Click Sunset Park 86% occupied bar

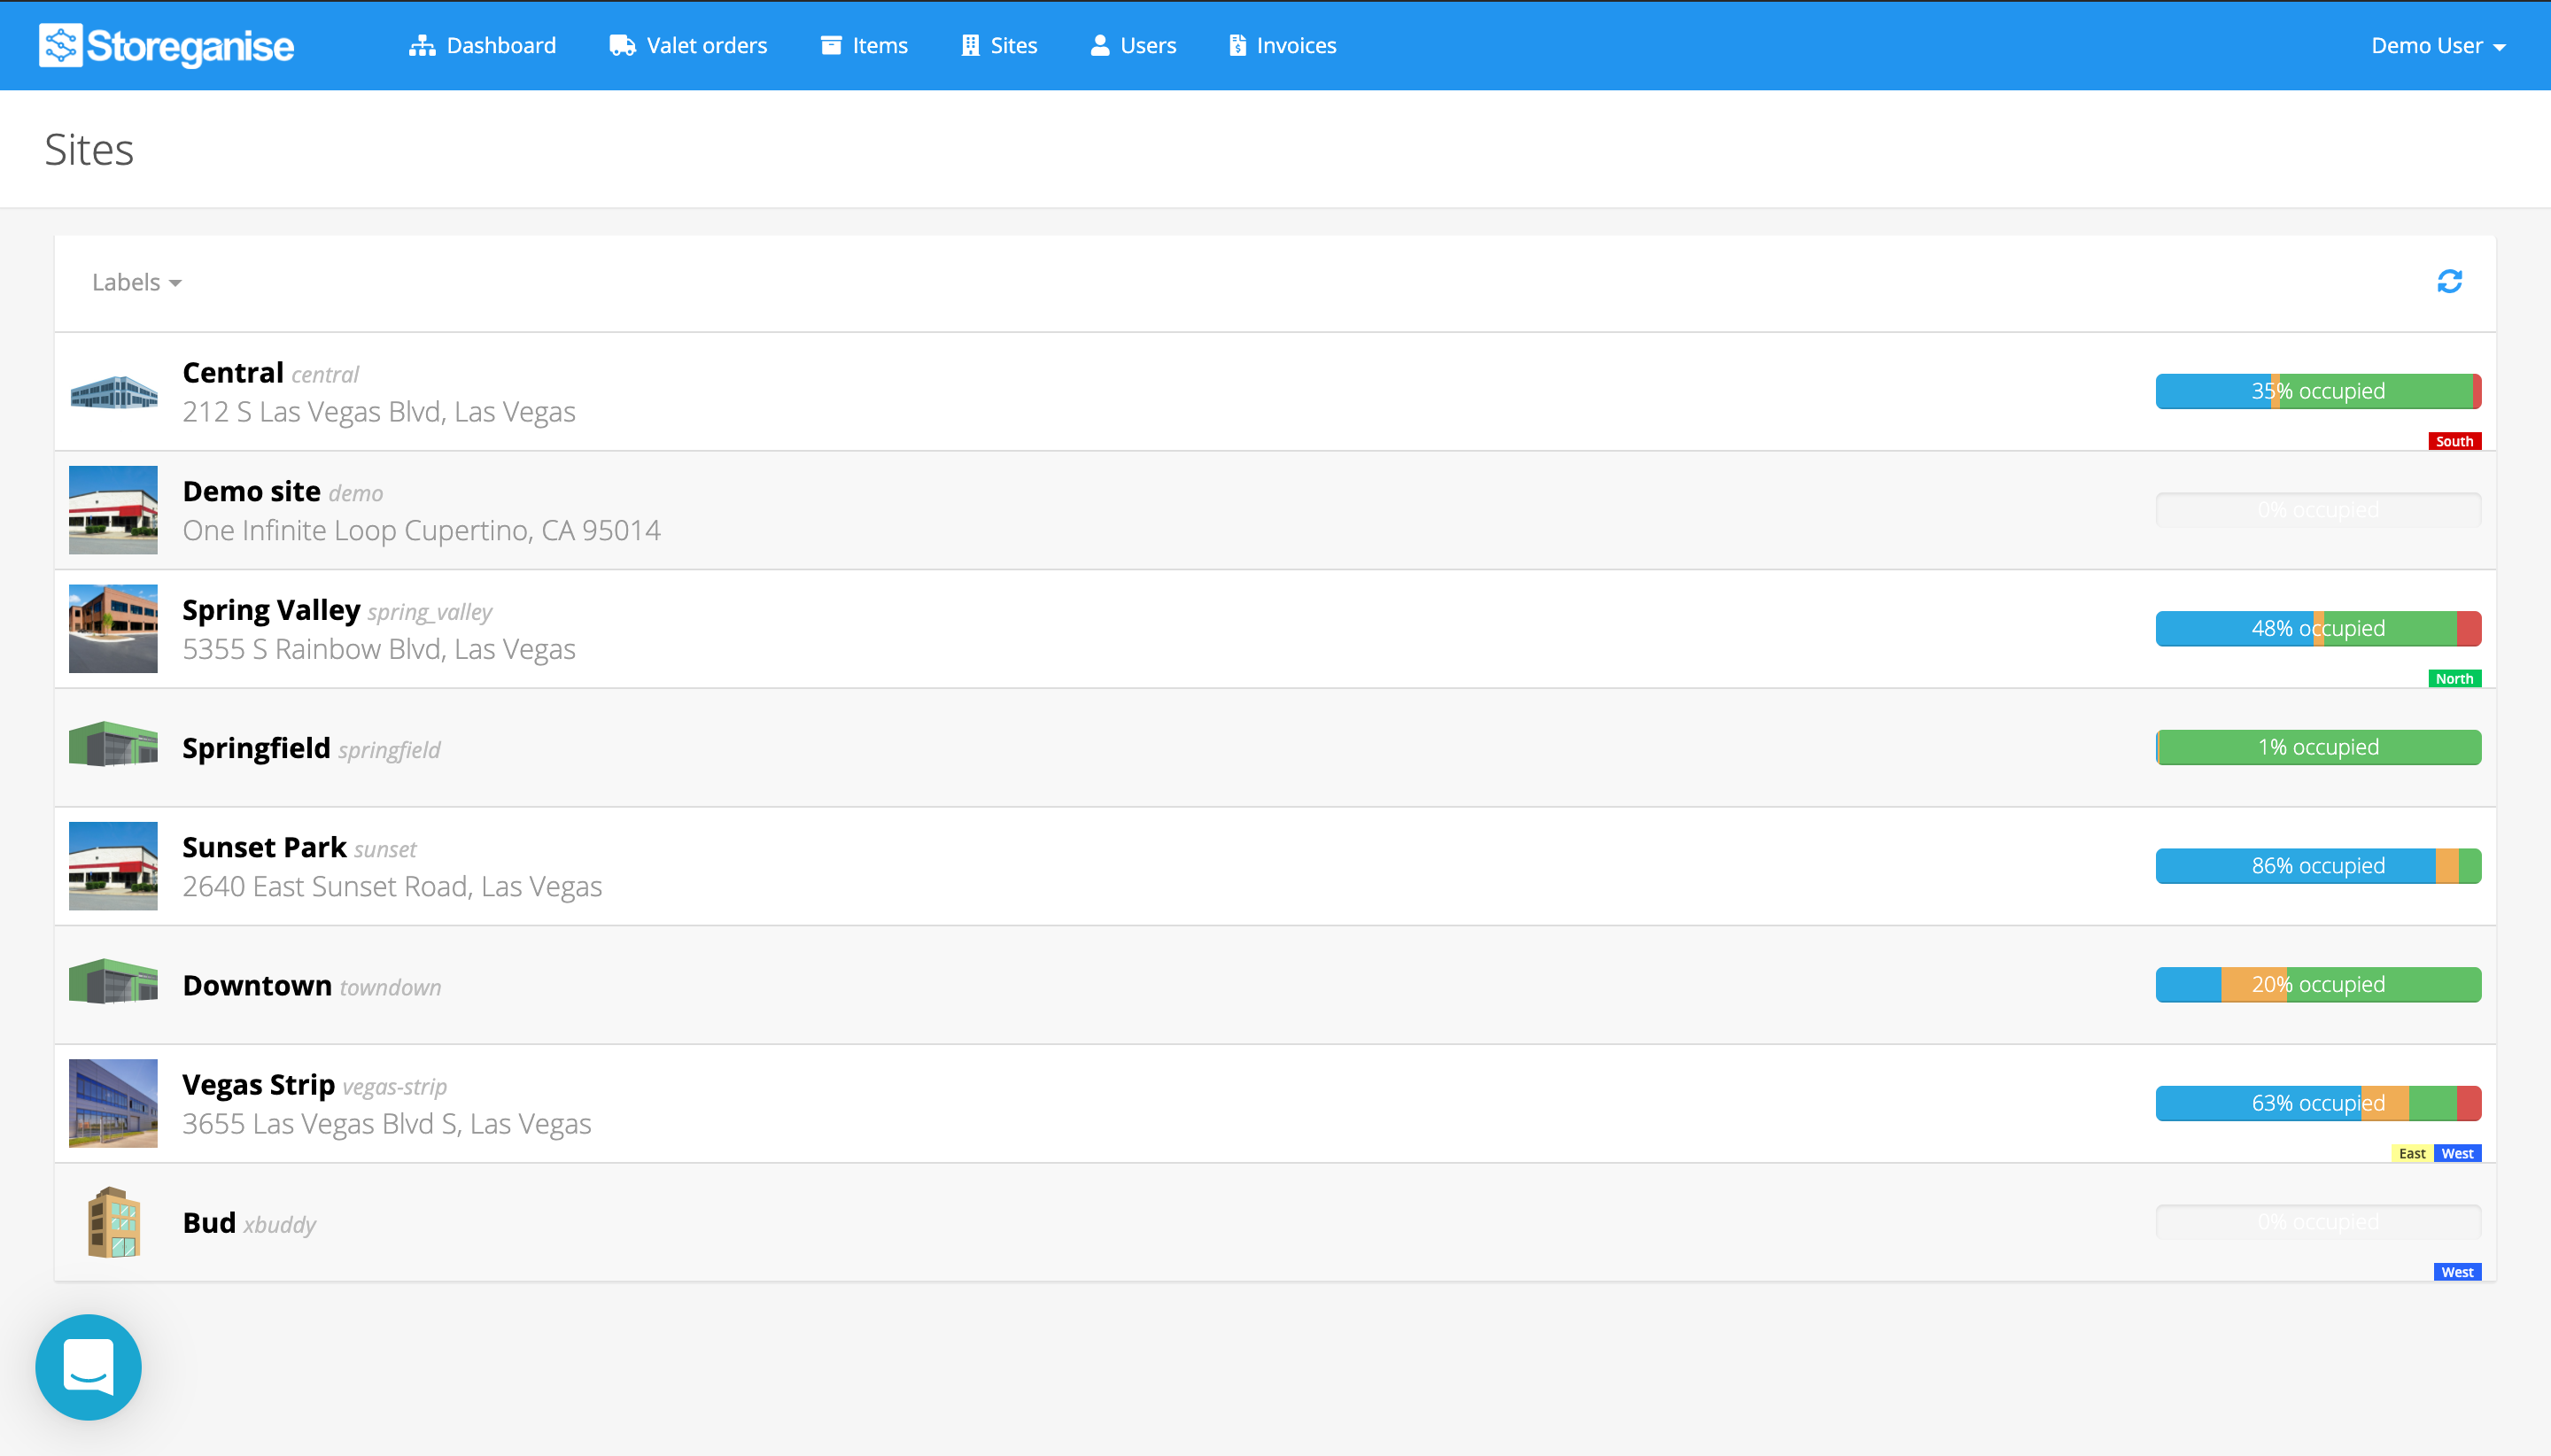(x=2317, y=866)
